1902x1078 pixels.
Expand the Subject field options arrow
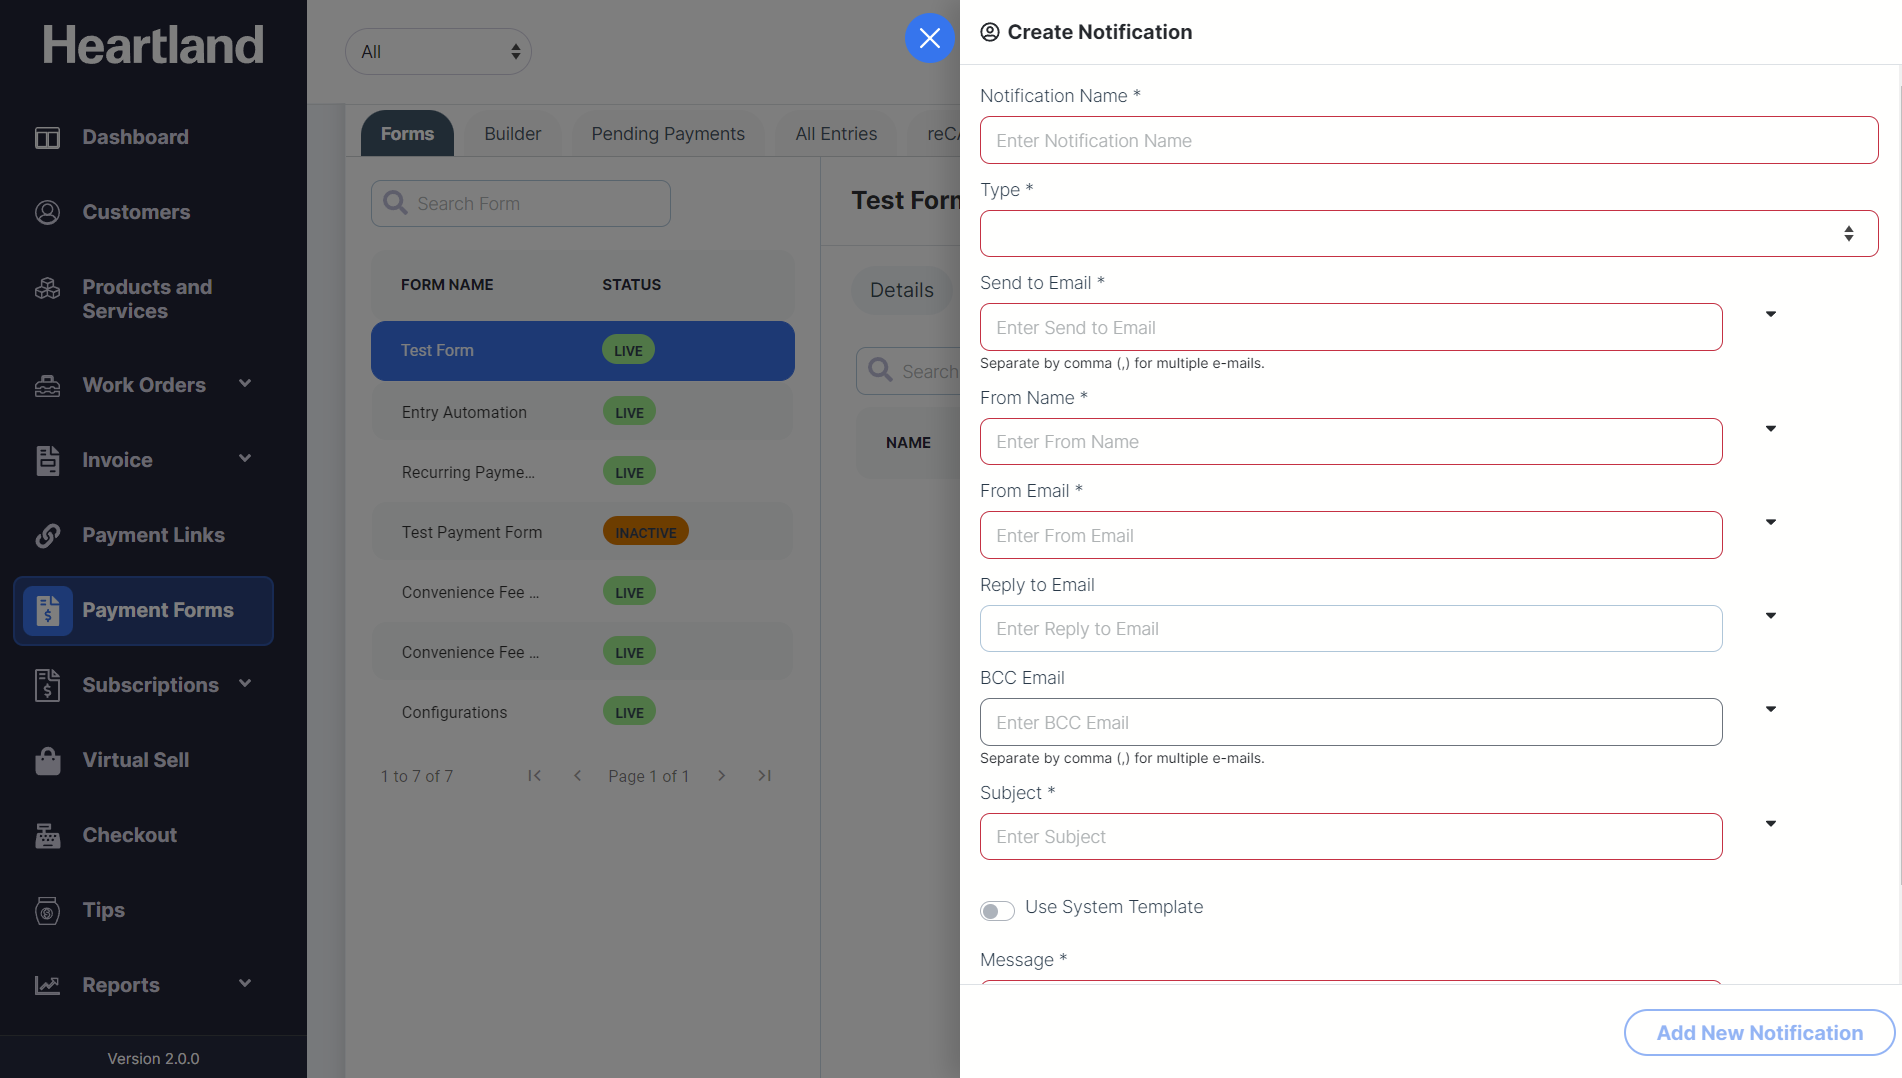pos(1770,824)
